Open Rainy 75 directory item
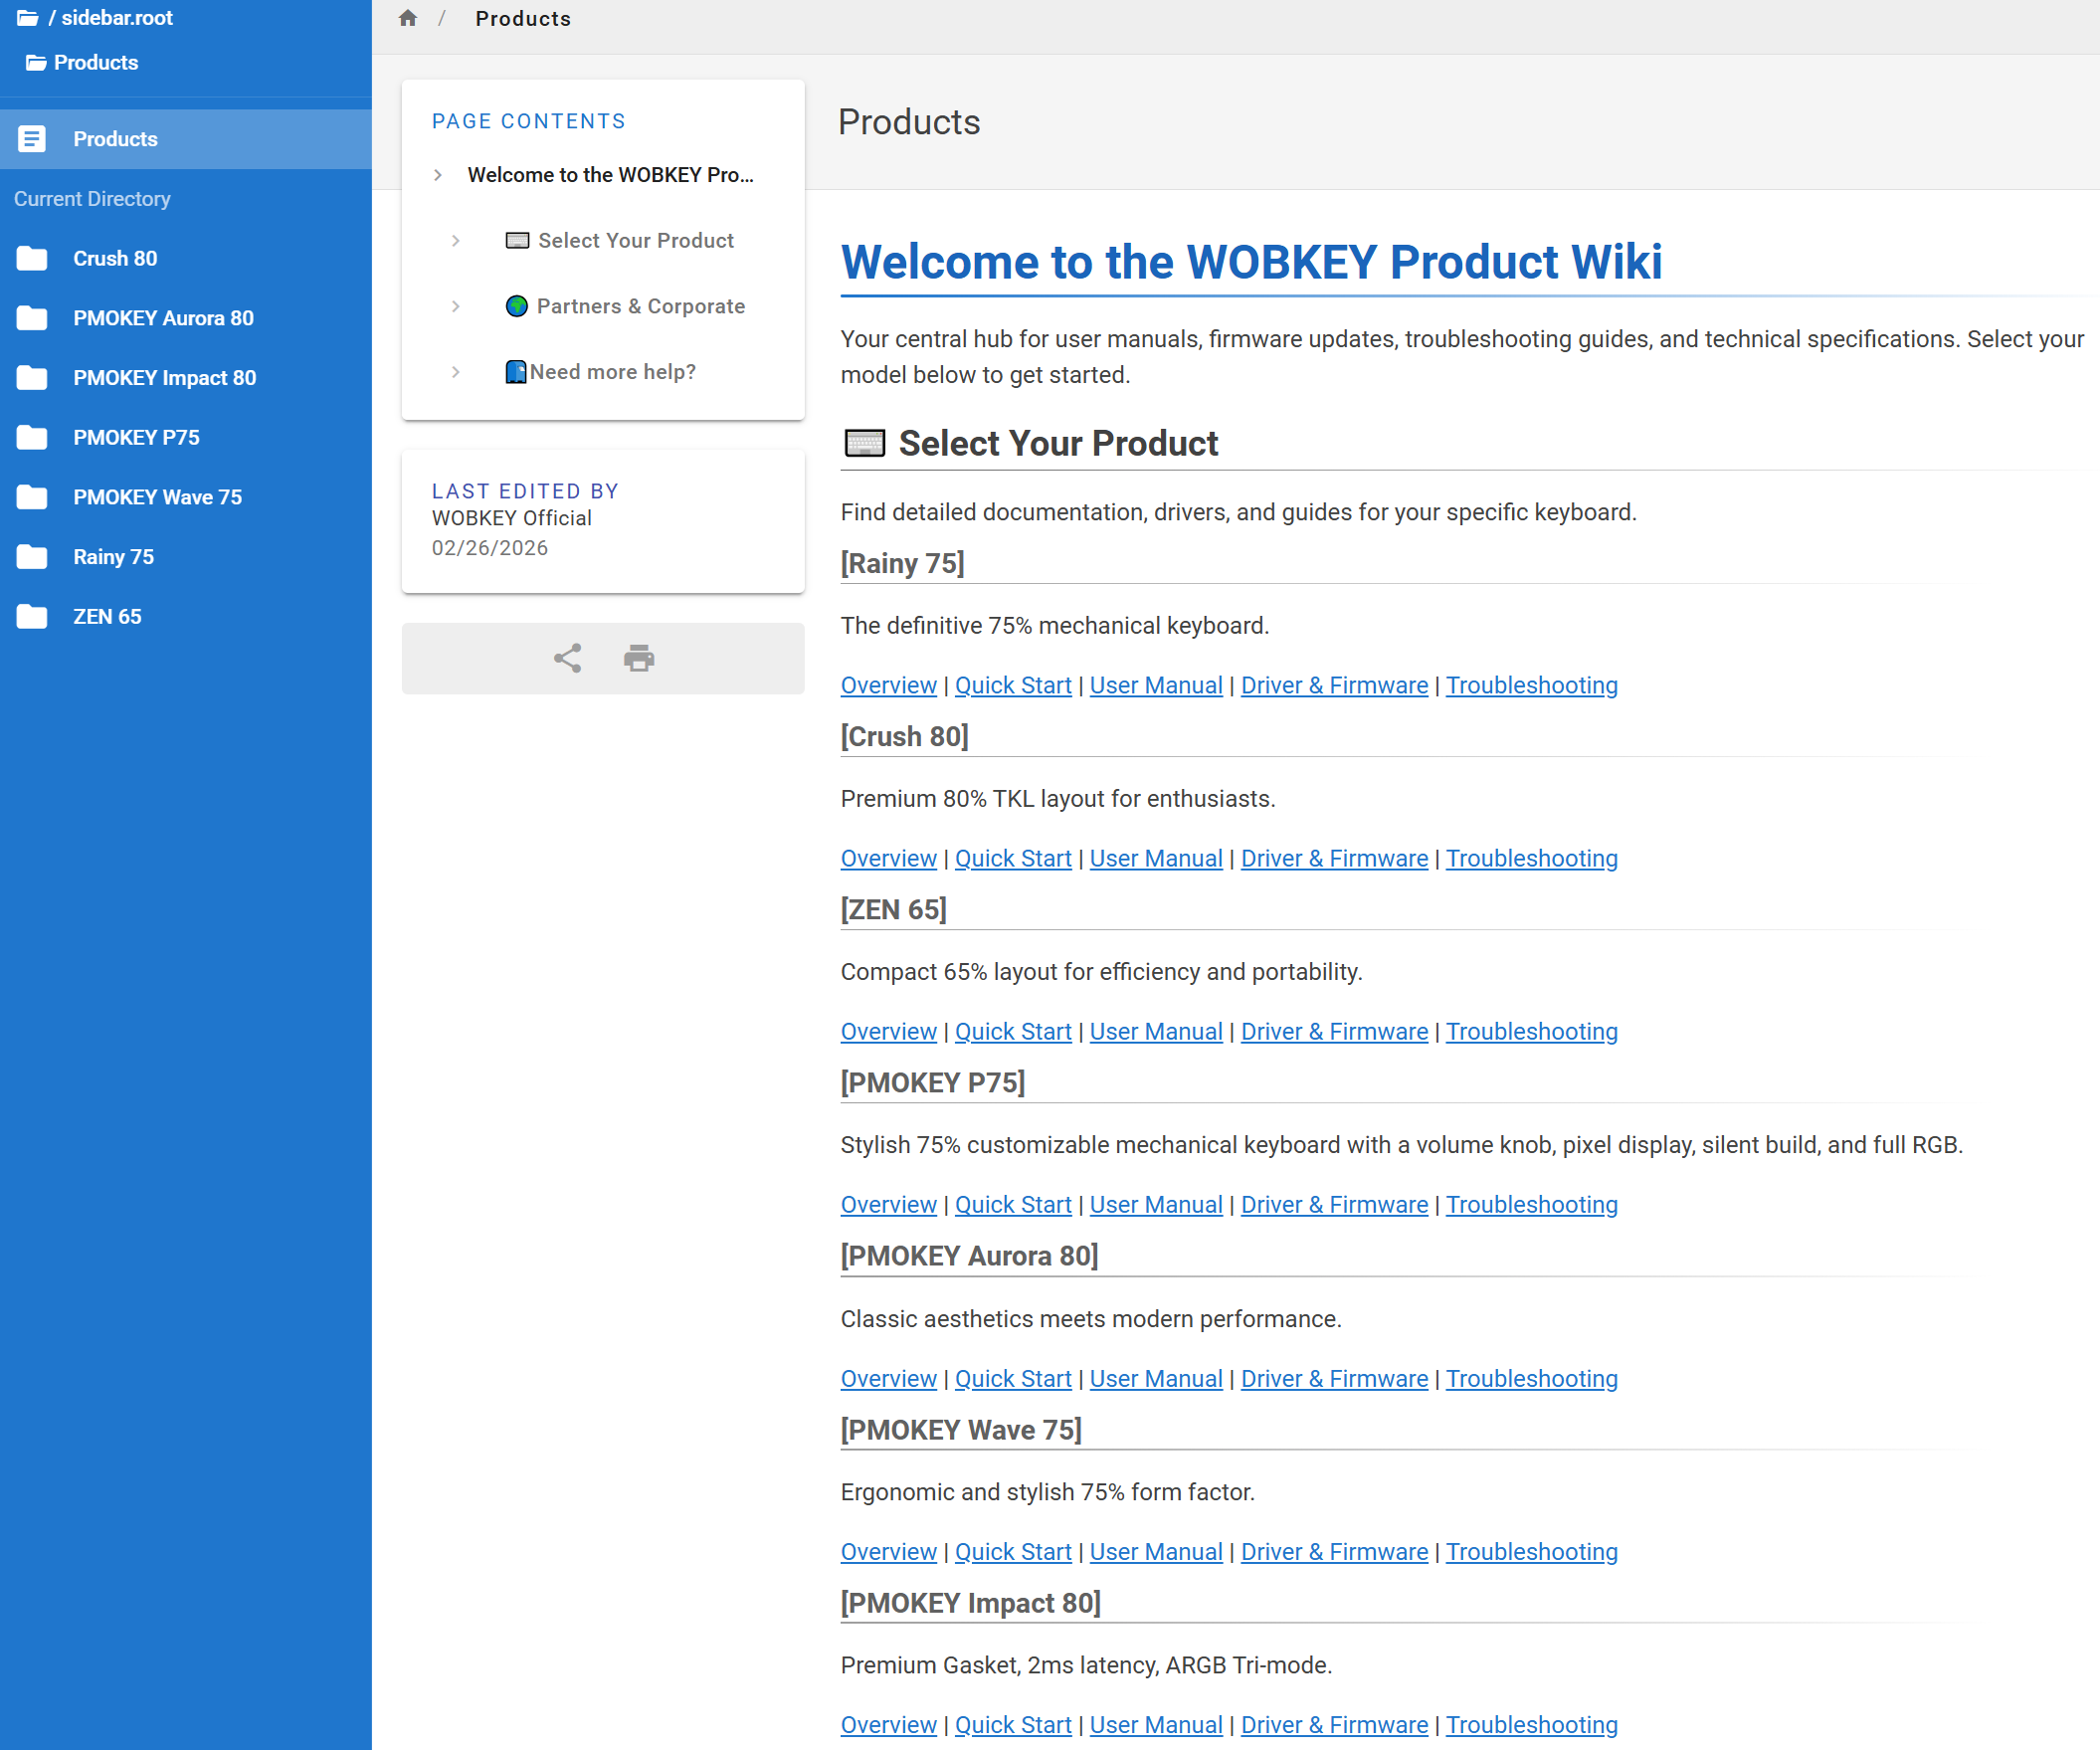The image size is (2100, 1750). pyautogui.click(x=113, y=557)
